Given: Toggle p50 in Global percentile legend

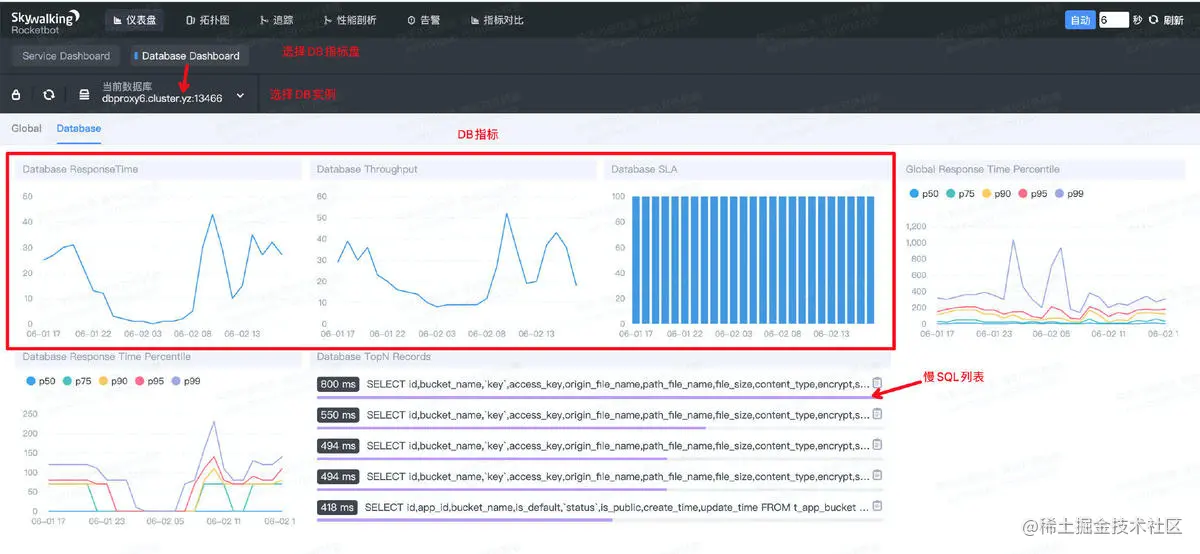Looking at the screenshot, I should [923, 193].
